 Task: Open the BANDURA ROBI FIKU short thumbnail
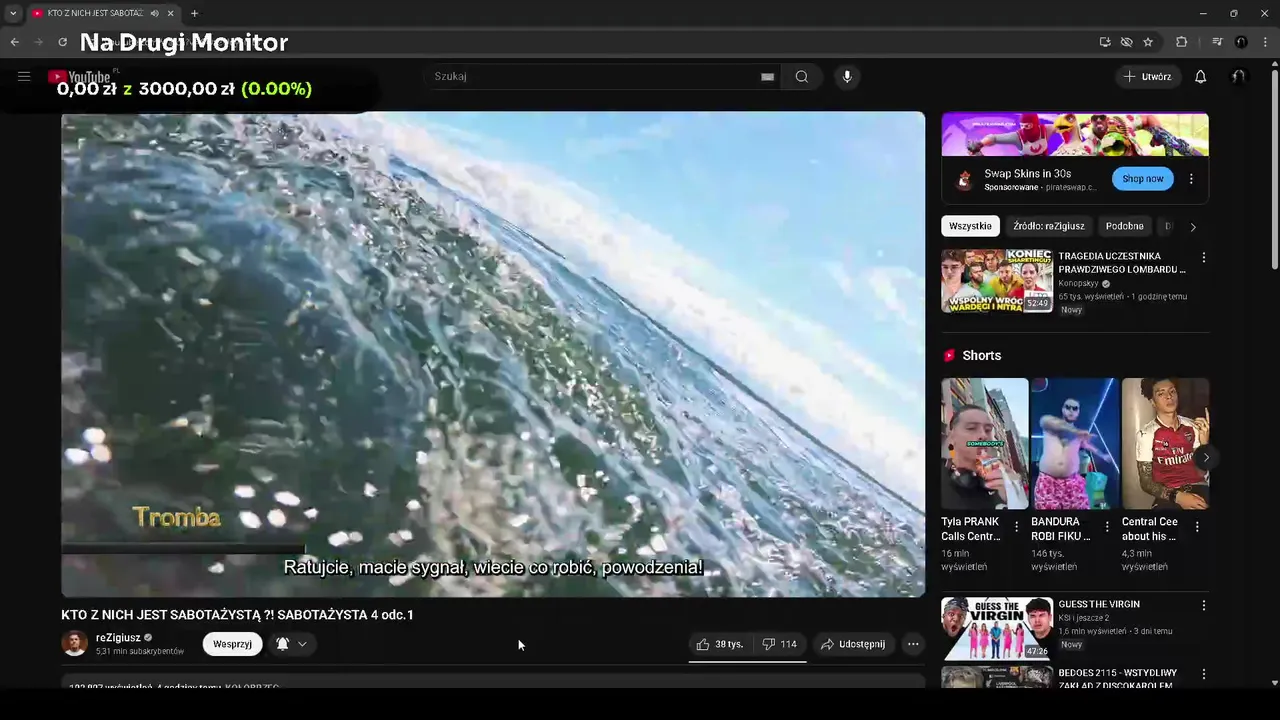click(1074, 444)
